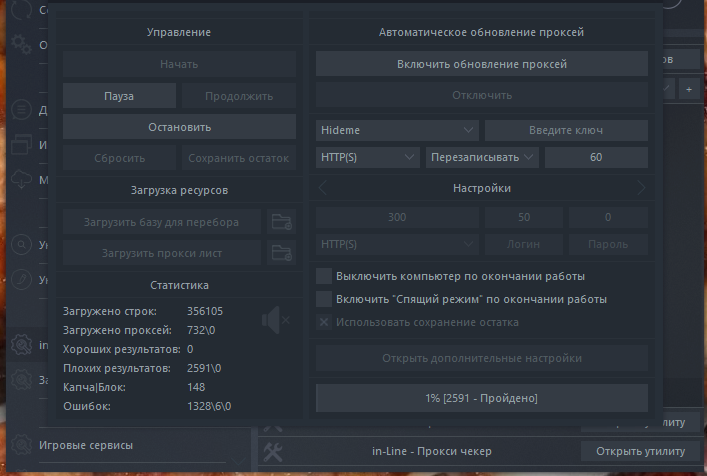Click the 1% [2591 - Пройдено] progress bar
This screenshot has width=707, height=476.
(x=482, y=398)
